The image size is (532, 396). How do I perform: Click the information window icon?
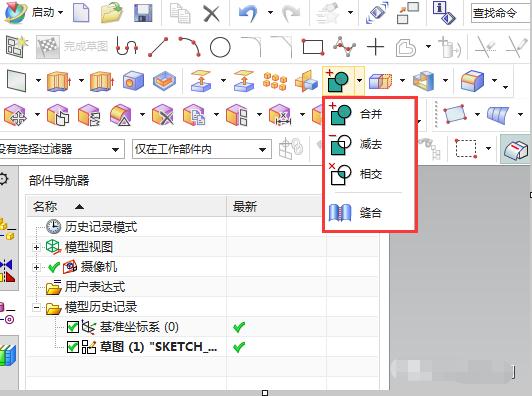tap(443, 13)
